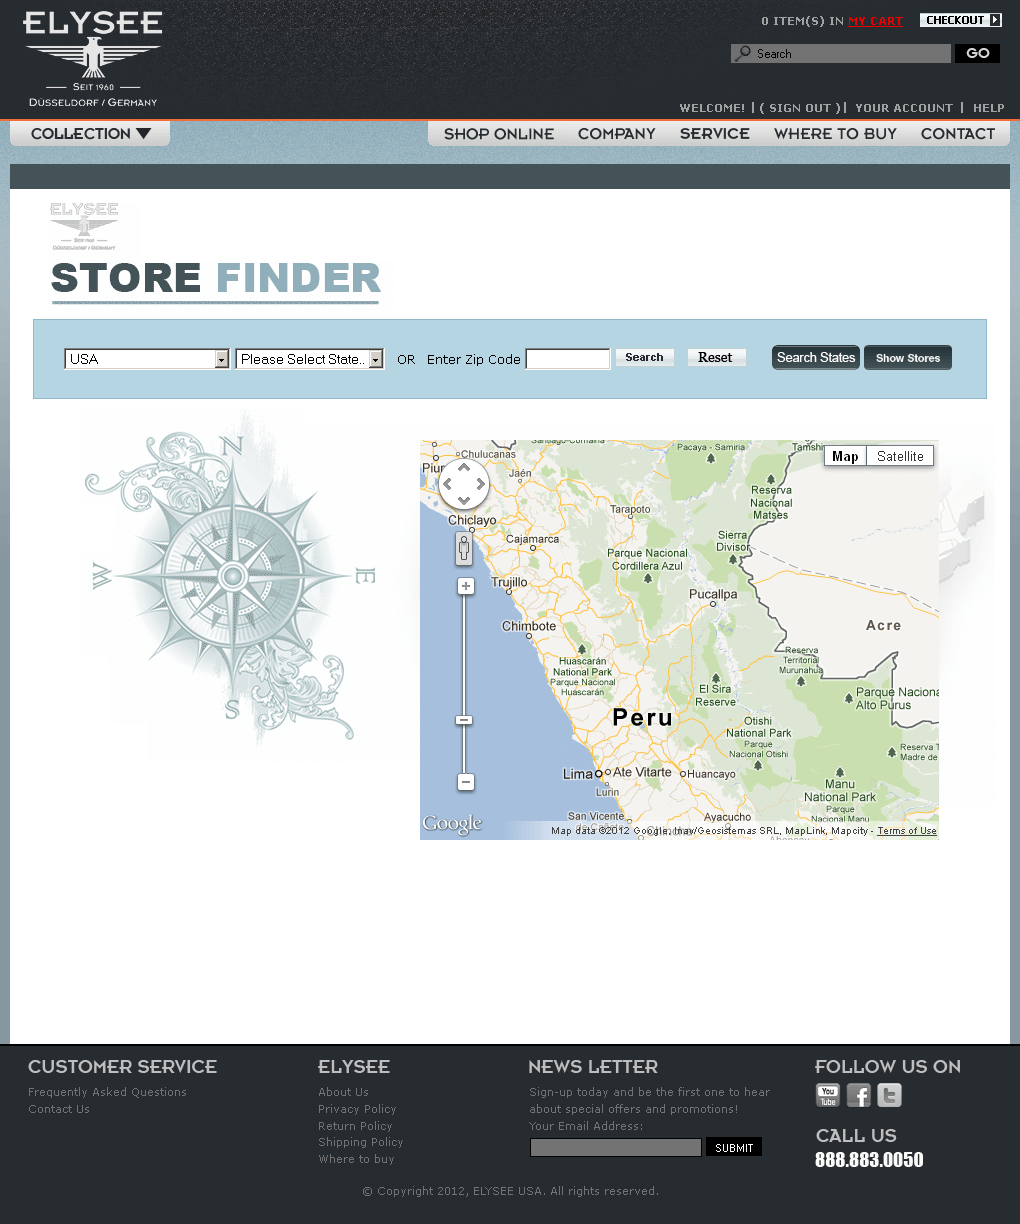1020x1224 pixels.
Task: Click the Elysee logo in header
Action: [92, 59]
